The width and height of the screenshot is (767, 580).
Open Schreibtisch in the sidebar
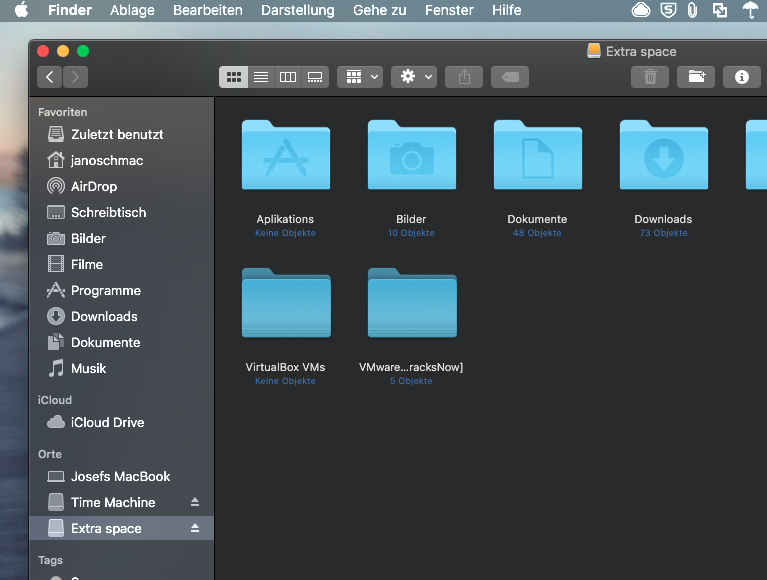(x=121, y=212)
